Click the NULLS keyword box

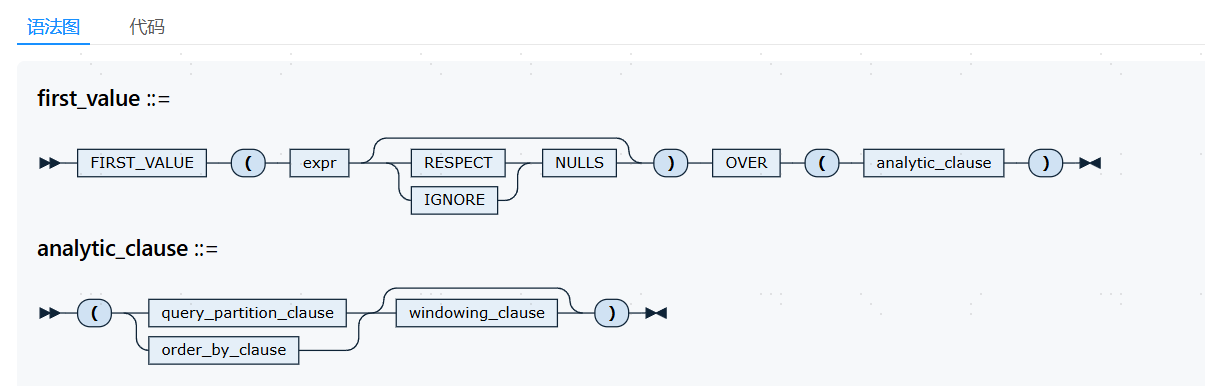coord(579,162)
